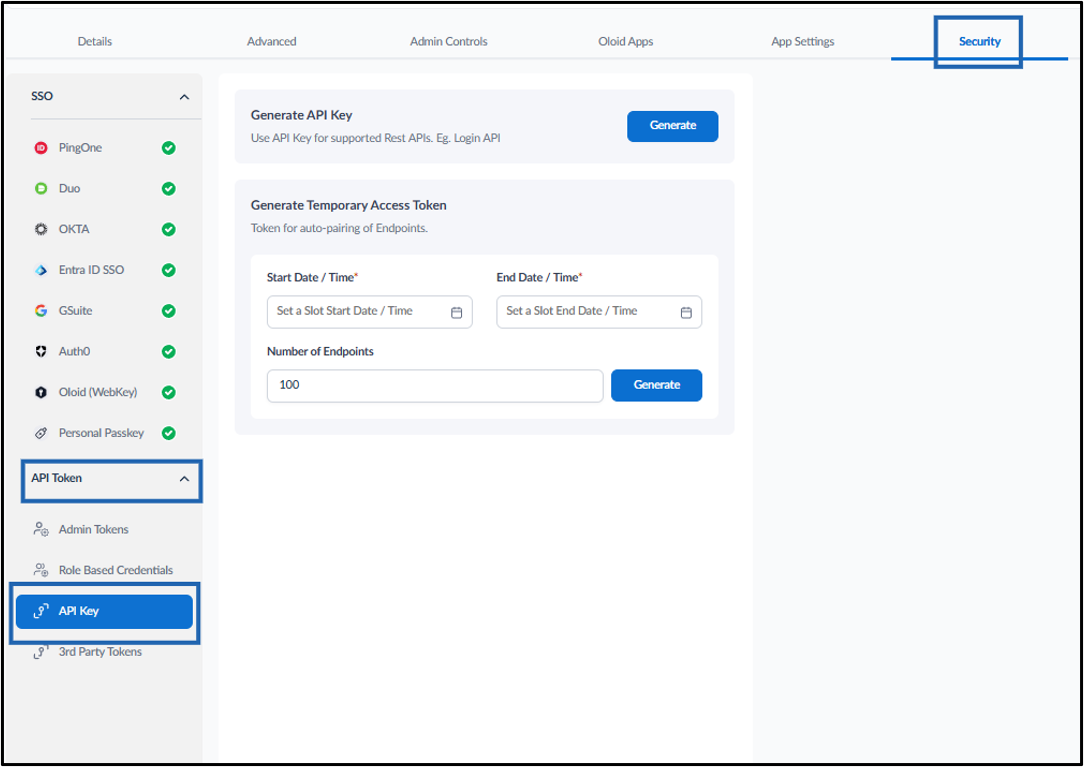Click Generate button for API Key

coord(673,126)
